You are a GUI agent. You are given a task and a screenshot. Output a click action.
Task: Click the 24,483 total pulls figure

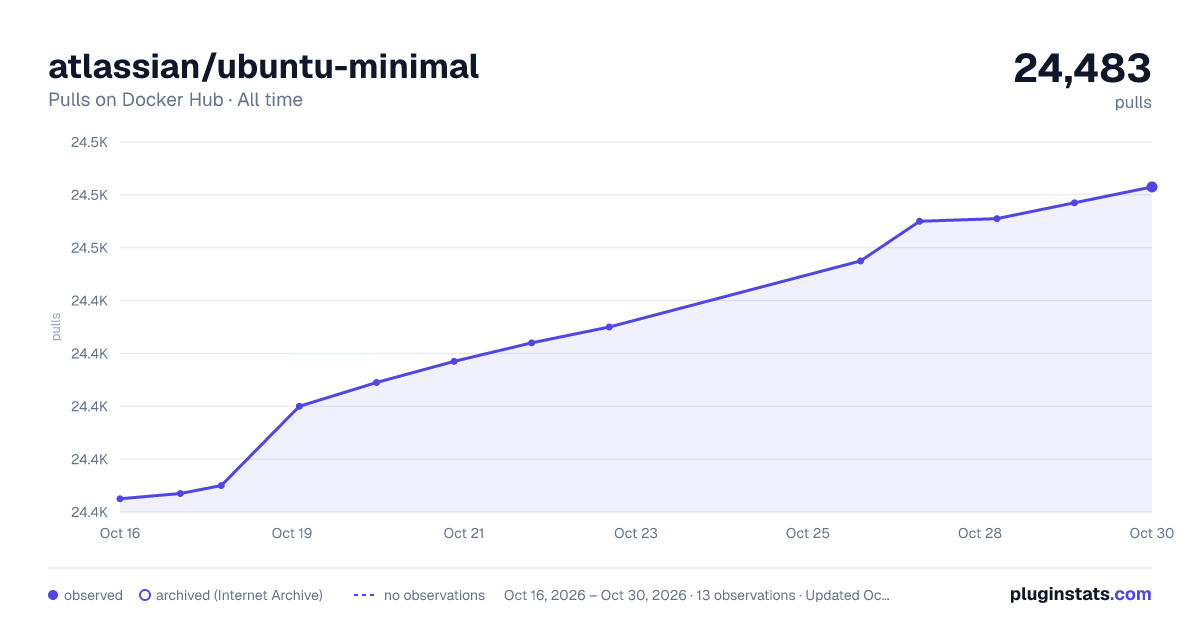click(1083, 68)
